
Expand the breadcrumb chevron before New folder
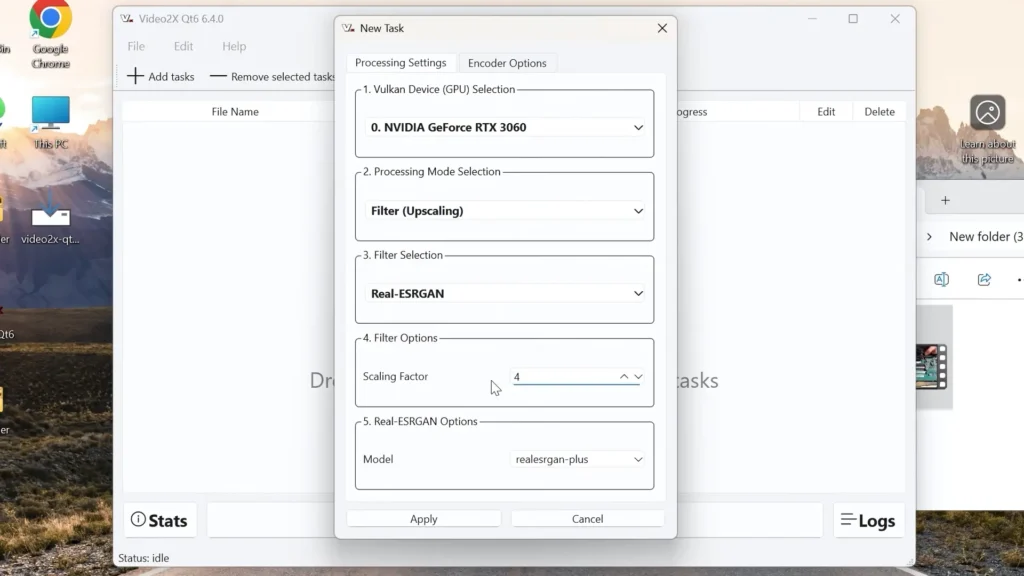[x=929, y=236]
